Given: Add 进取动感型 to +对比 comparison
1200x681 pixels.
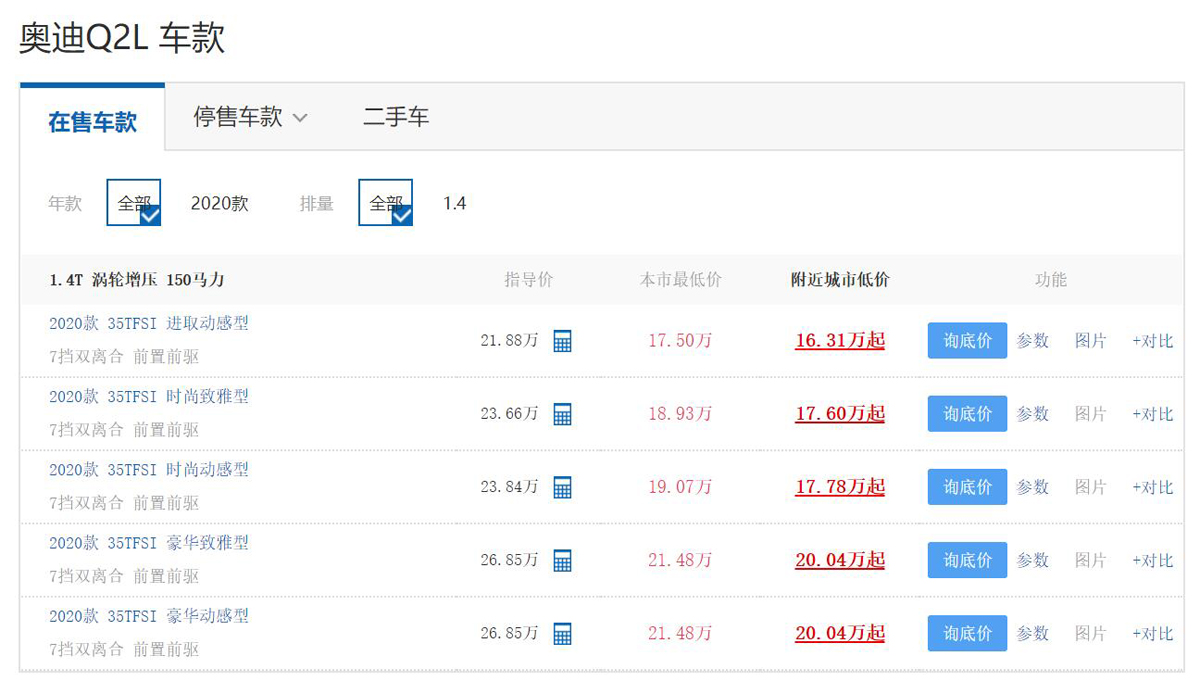Looking at the screenshot, I should (1153, 341).
